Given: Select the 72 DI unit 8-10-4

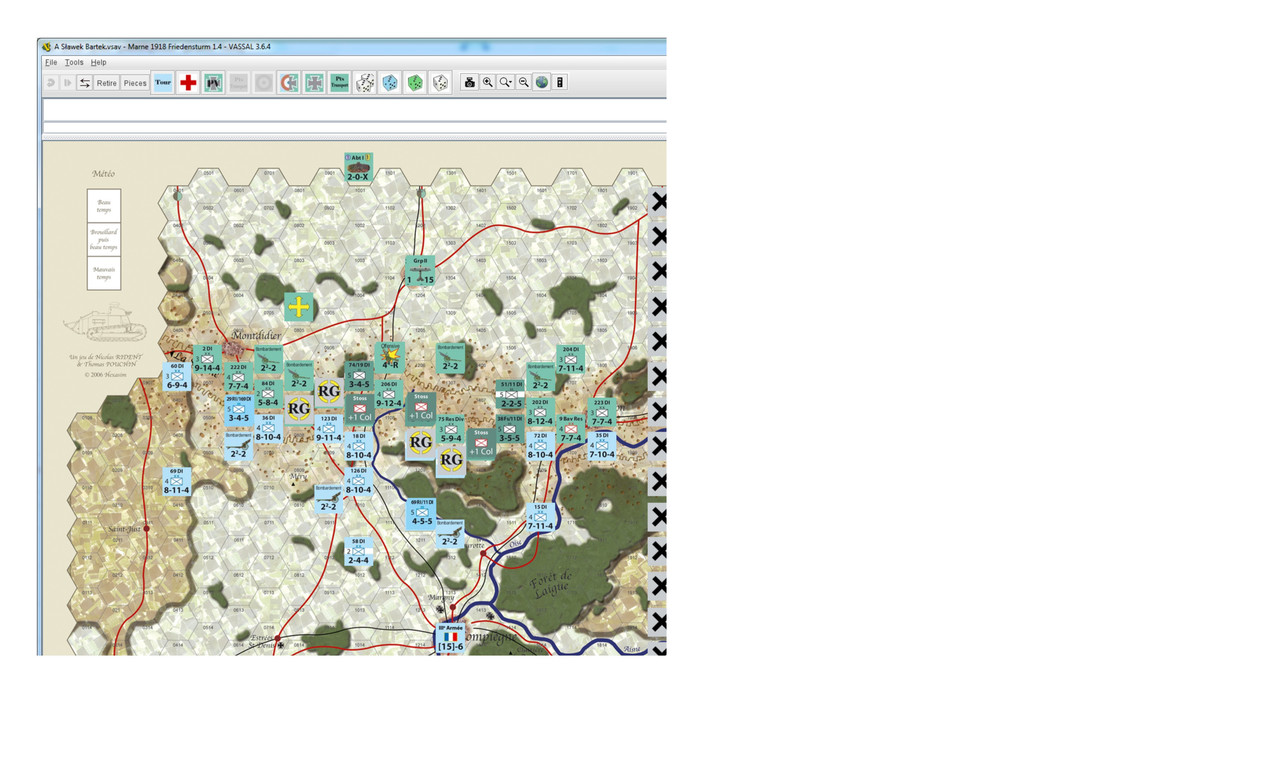Looking at the screenshot, I should coord(540,446).
